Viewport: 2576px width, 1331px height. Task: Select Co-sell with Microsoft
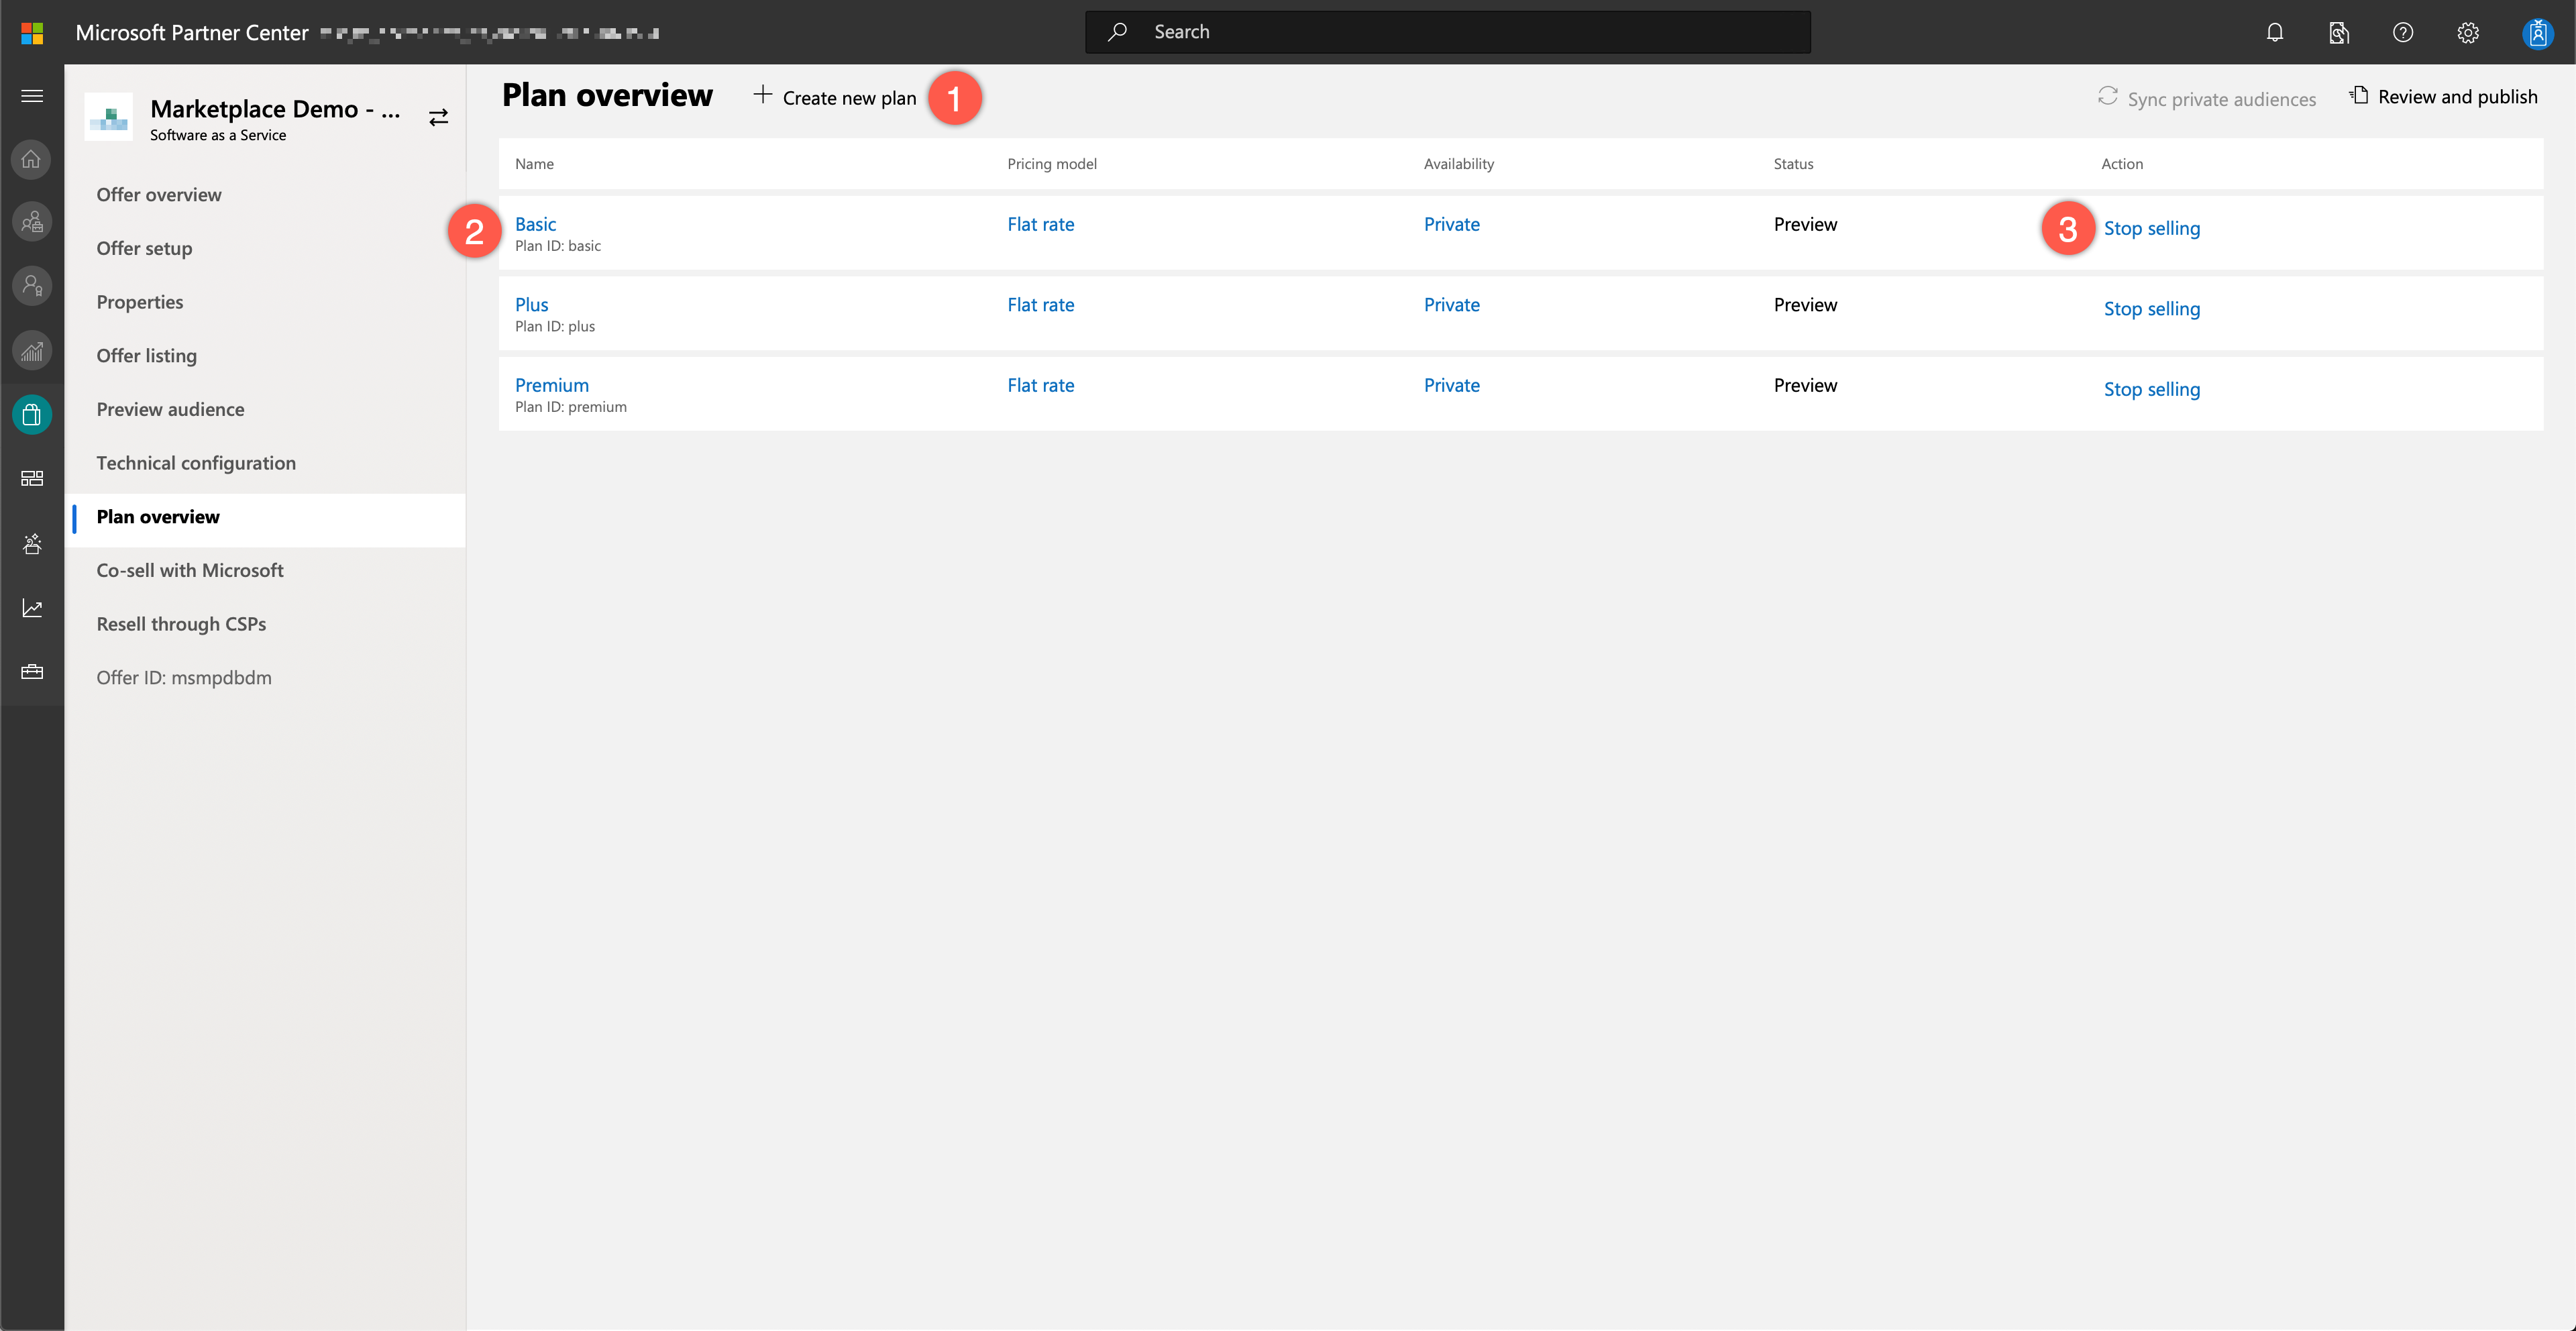pyautogui.click(x=190, y=570)
